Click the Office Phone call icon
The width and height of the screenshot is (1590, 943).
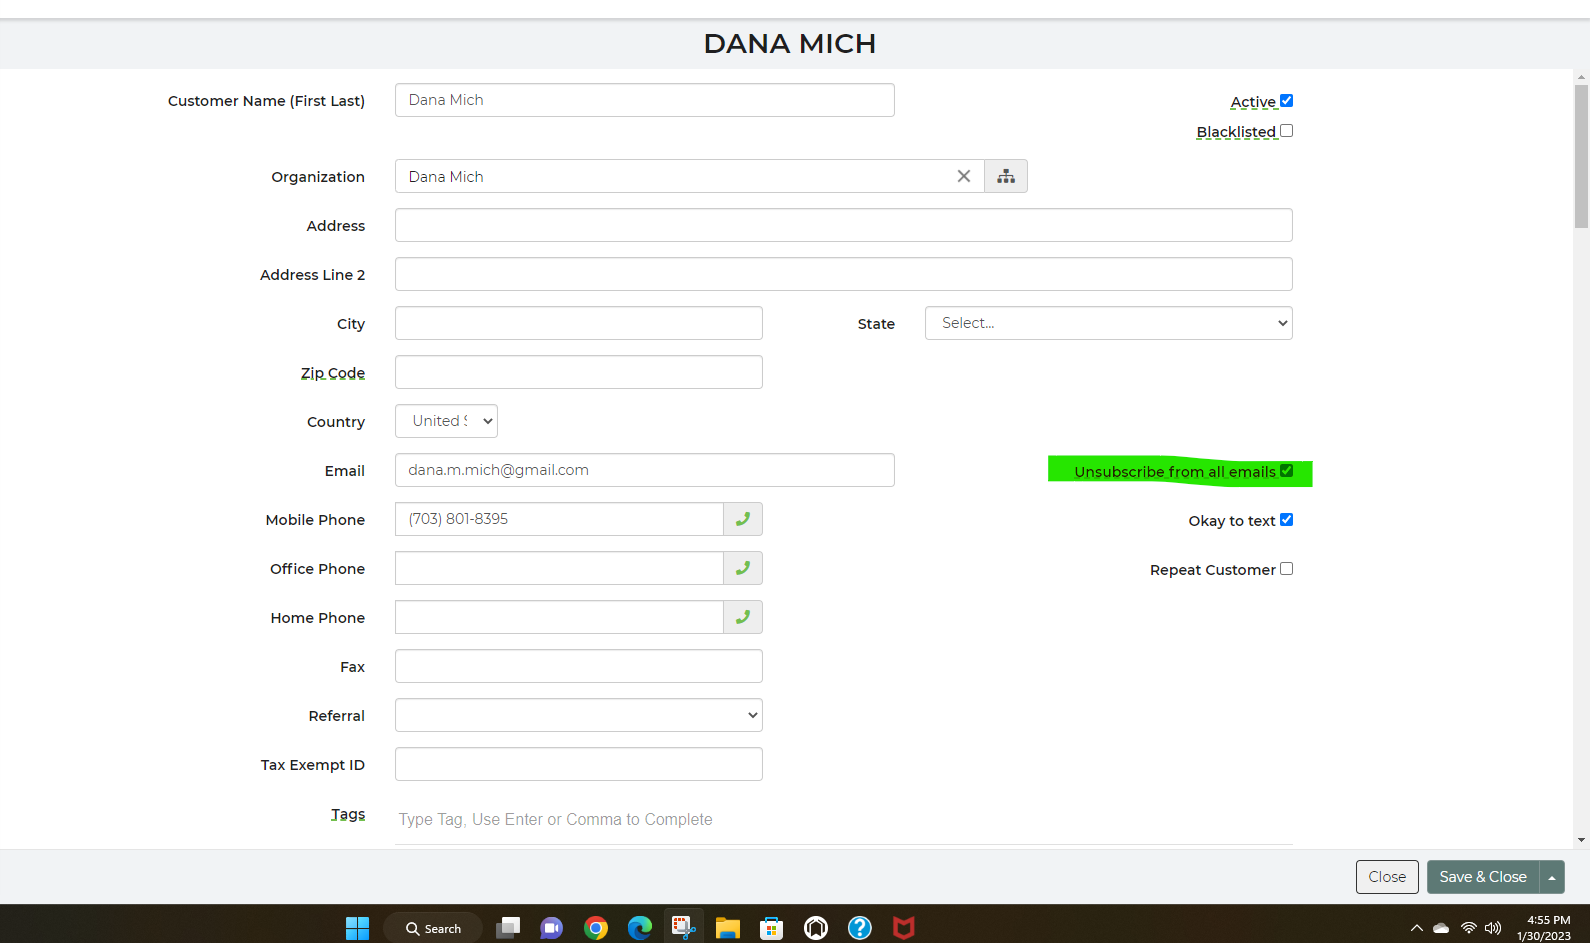[743, 568]
